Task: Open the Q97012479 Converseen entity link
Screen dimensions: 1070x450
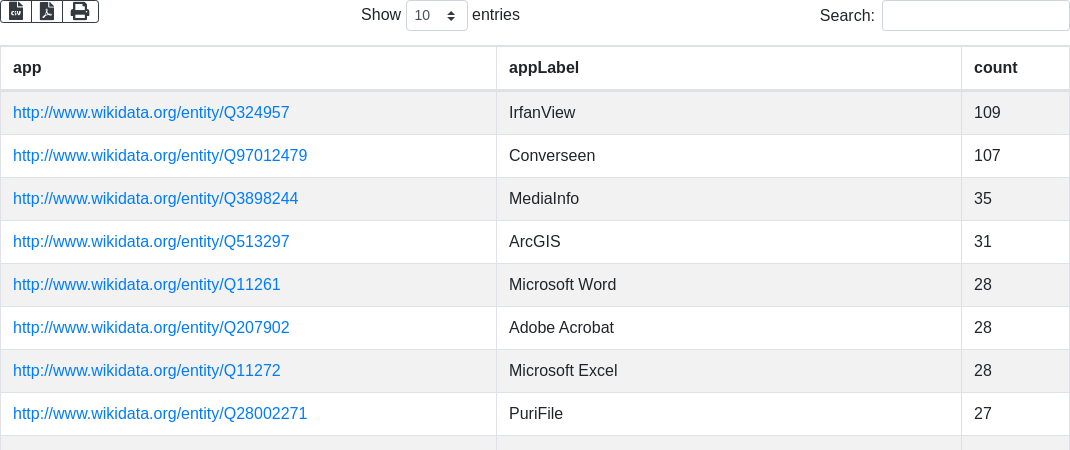Action: 160,156
